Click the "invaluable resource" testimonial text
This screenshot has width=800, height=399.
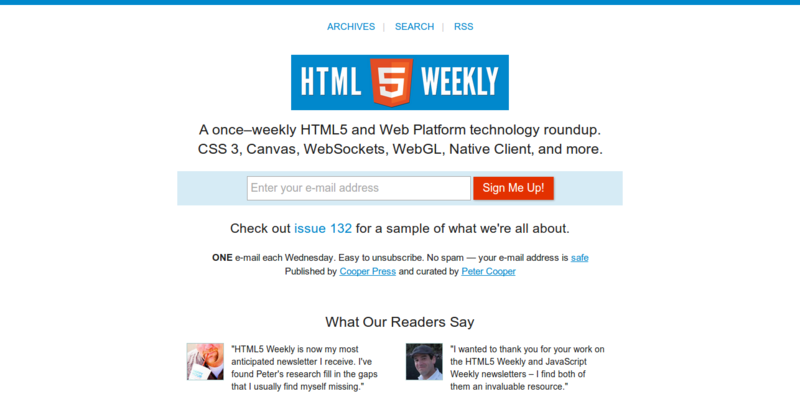pyautogui.click(x=528, y=368)
